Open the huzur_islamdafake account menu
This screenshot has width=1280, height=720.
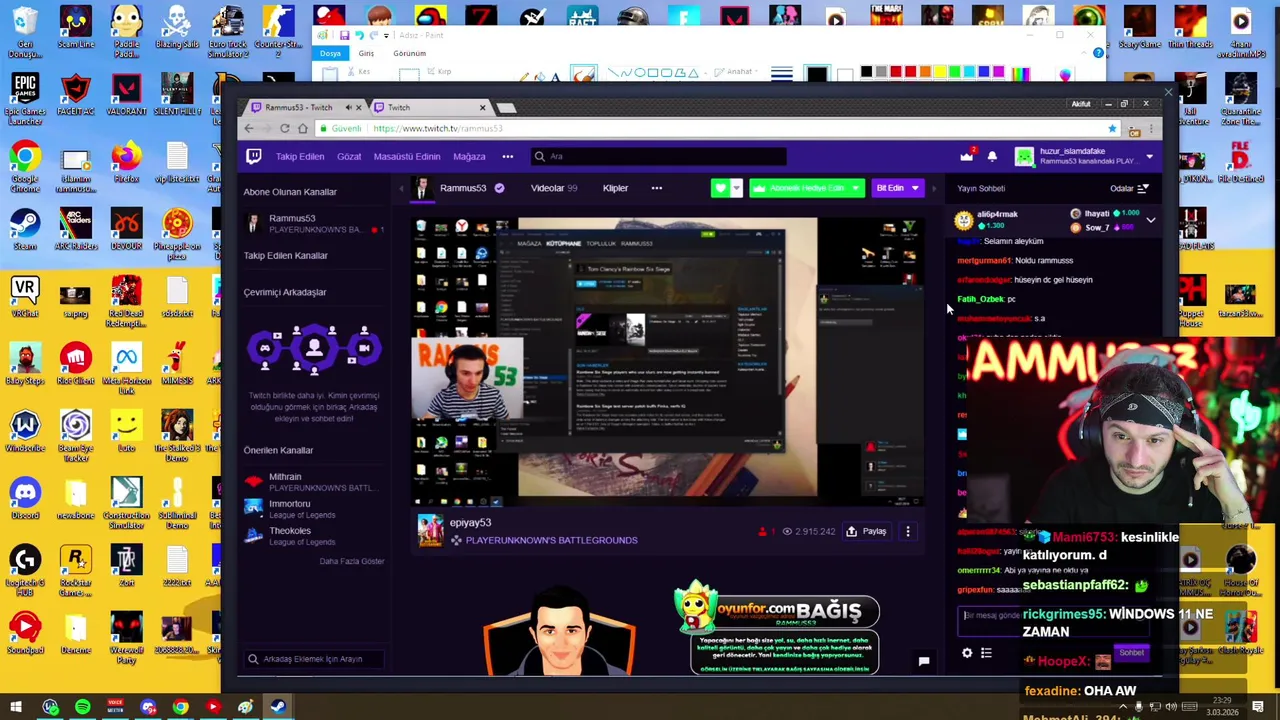click(1085, 156)
